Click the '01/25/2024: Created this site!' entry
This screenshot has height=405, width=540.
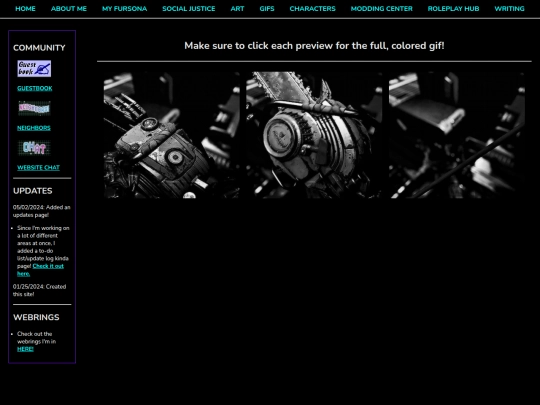[40, 290]
